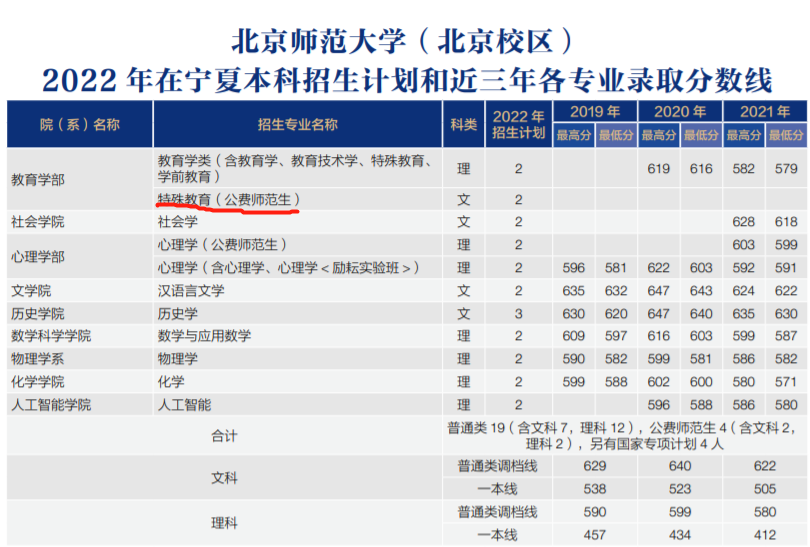Click the 合计 row label
The image size is (810, 547).
click(x=224, y=436)
